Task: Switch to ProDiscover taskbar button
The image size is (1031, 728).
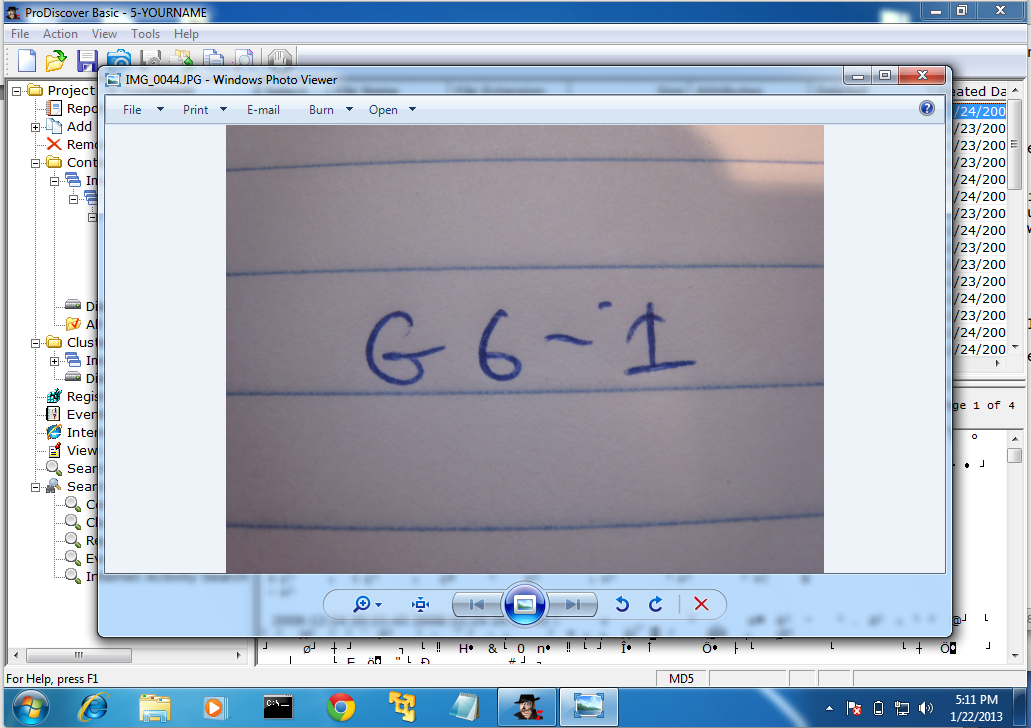Action: pyautogui.click(x=528, y=708)
